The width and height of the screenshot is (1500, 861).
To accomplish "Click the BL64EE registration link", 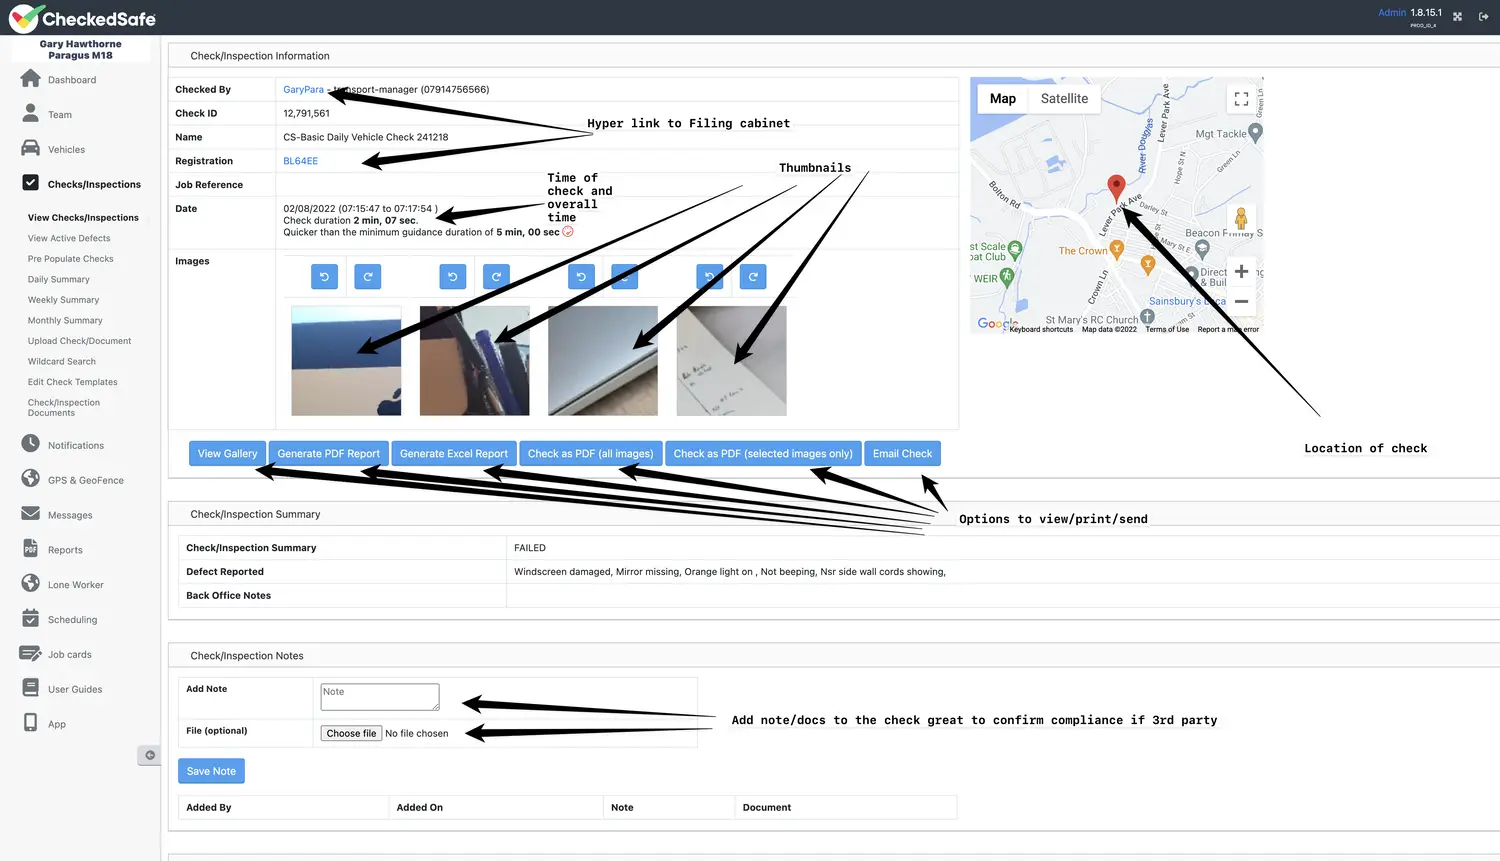I will tap(300, 161).
